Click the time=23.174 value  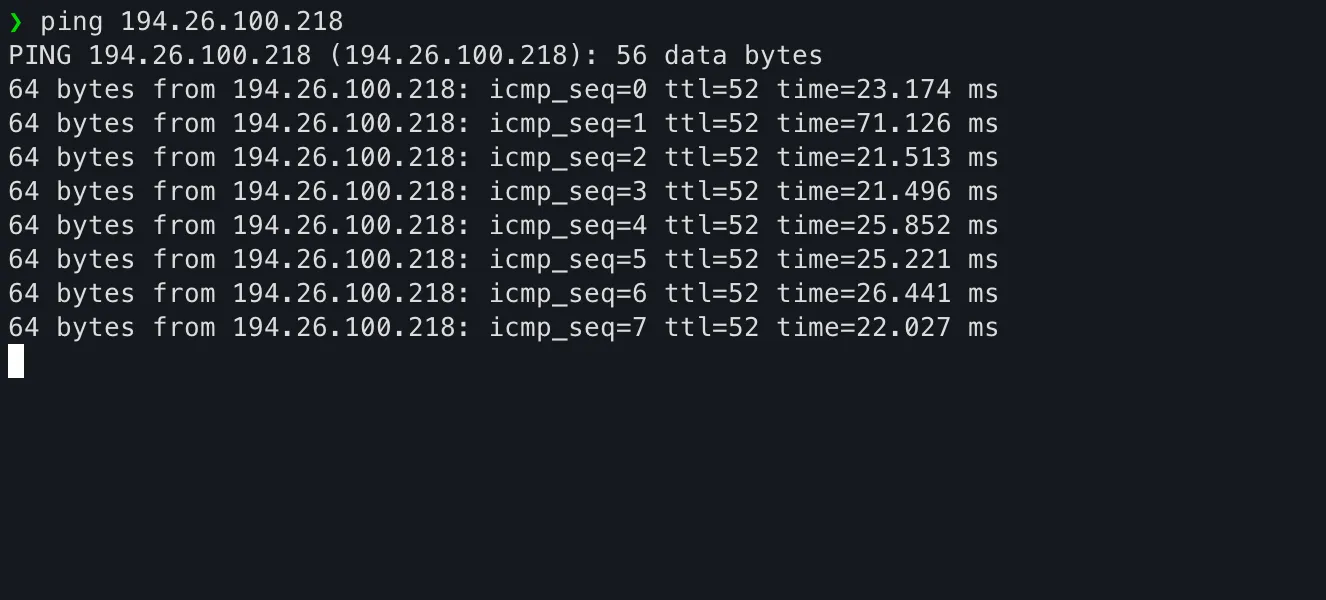coord(864,90)
